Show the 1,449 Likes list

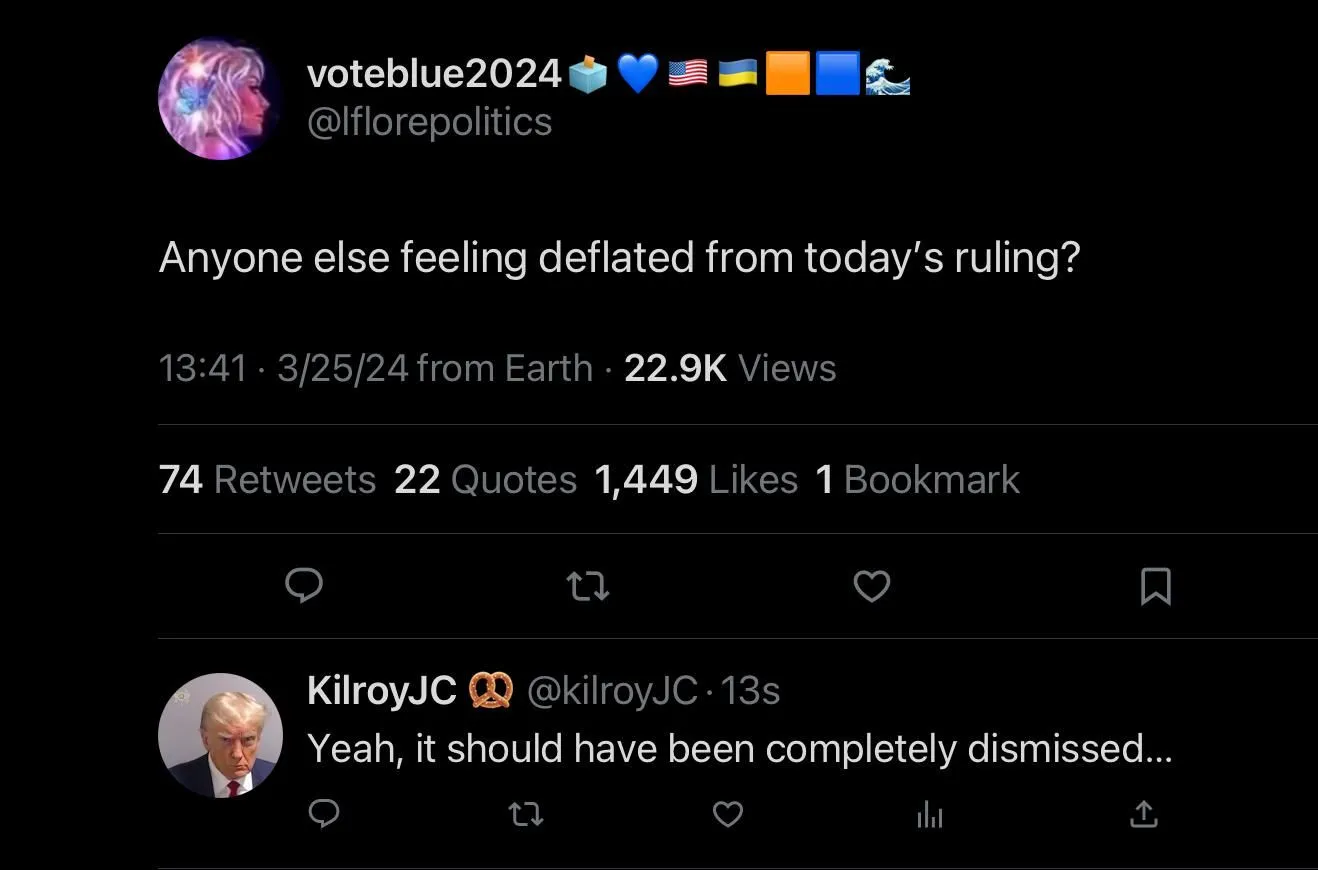[x=696, y=480]
